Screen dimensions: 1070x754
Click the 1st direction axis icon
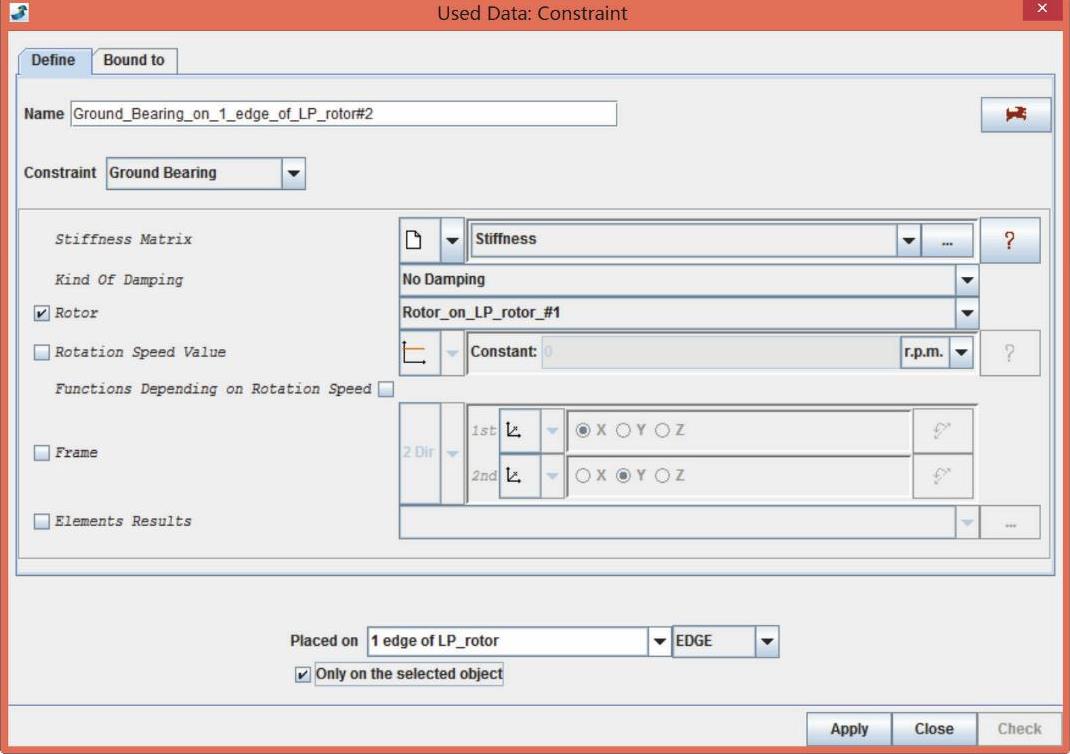point(515,430)
